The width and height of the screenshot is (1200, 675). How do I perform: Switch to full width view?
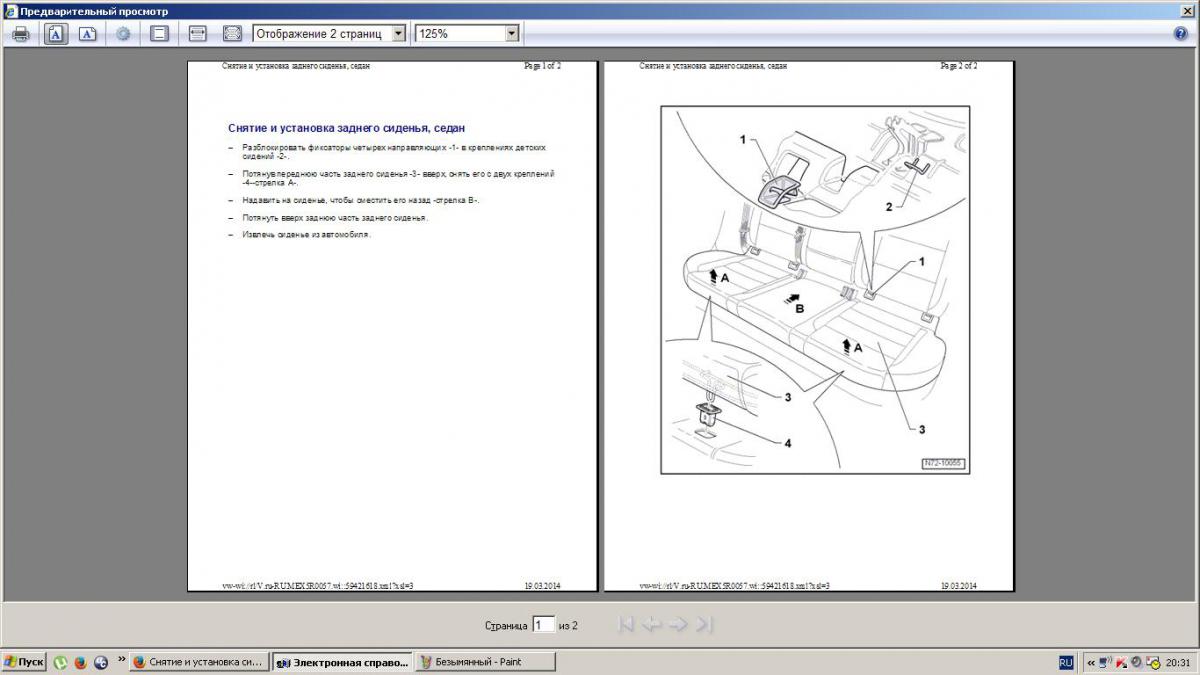tap(197, 33)
